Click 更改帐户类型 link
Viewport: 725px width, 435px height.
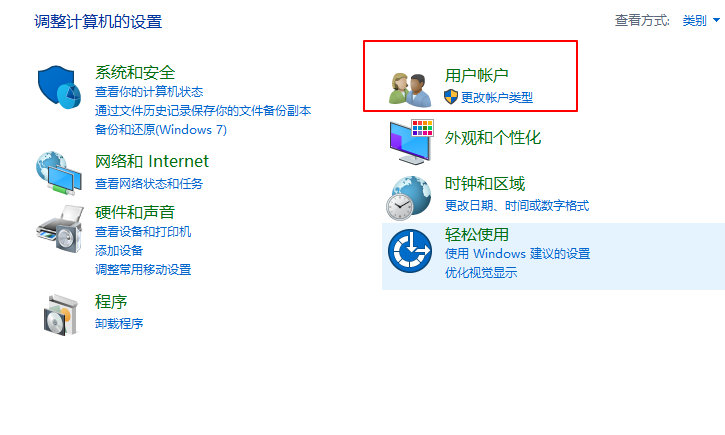(x=497, y=98)
